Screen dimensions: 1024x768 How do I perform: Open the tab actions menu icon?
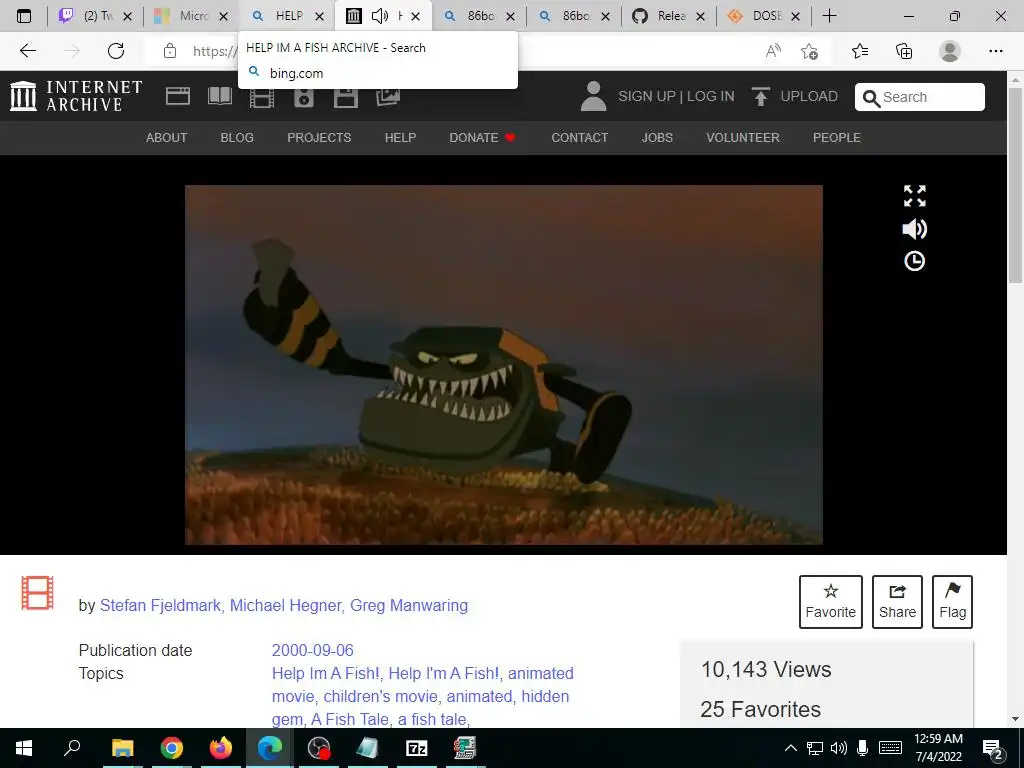(x=24, y=16)
